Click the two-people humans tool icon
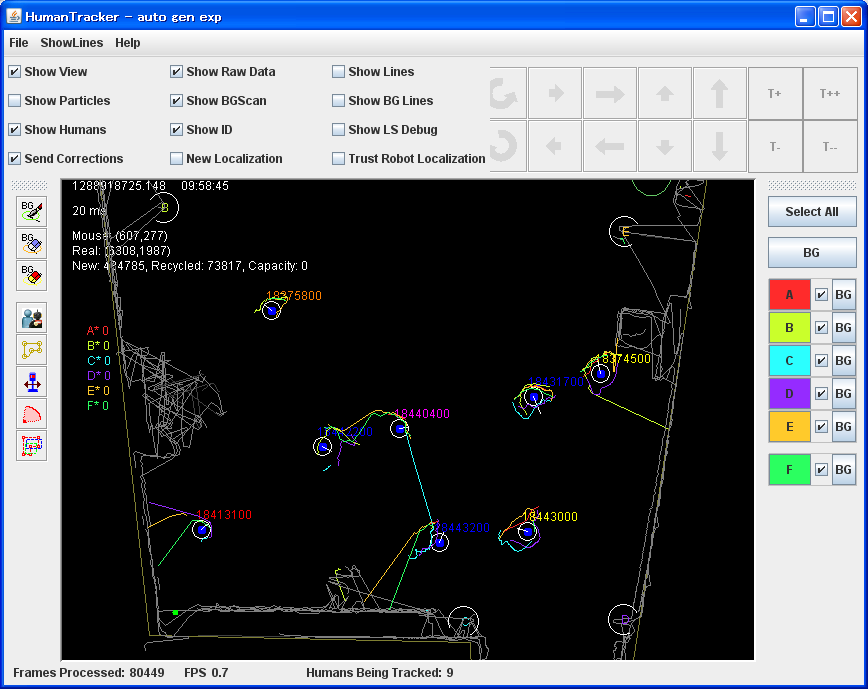868x689 pixels. coord(31,317)
